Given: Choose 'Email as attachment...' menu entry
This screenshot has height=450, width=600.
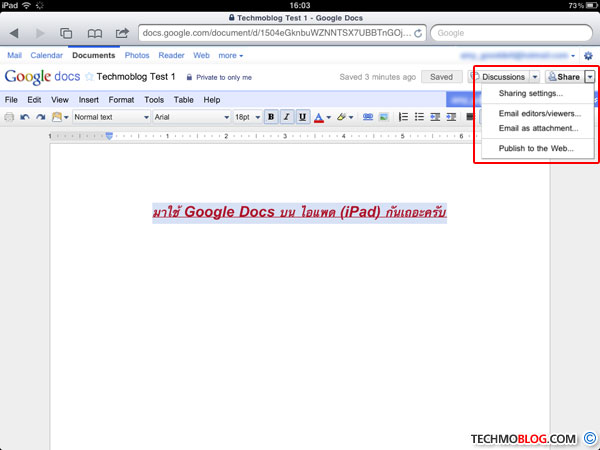Looking at the screenshot, I should [x=538, y=128].
